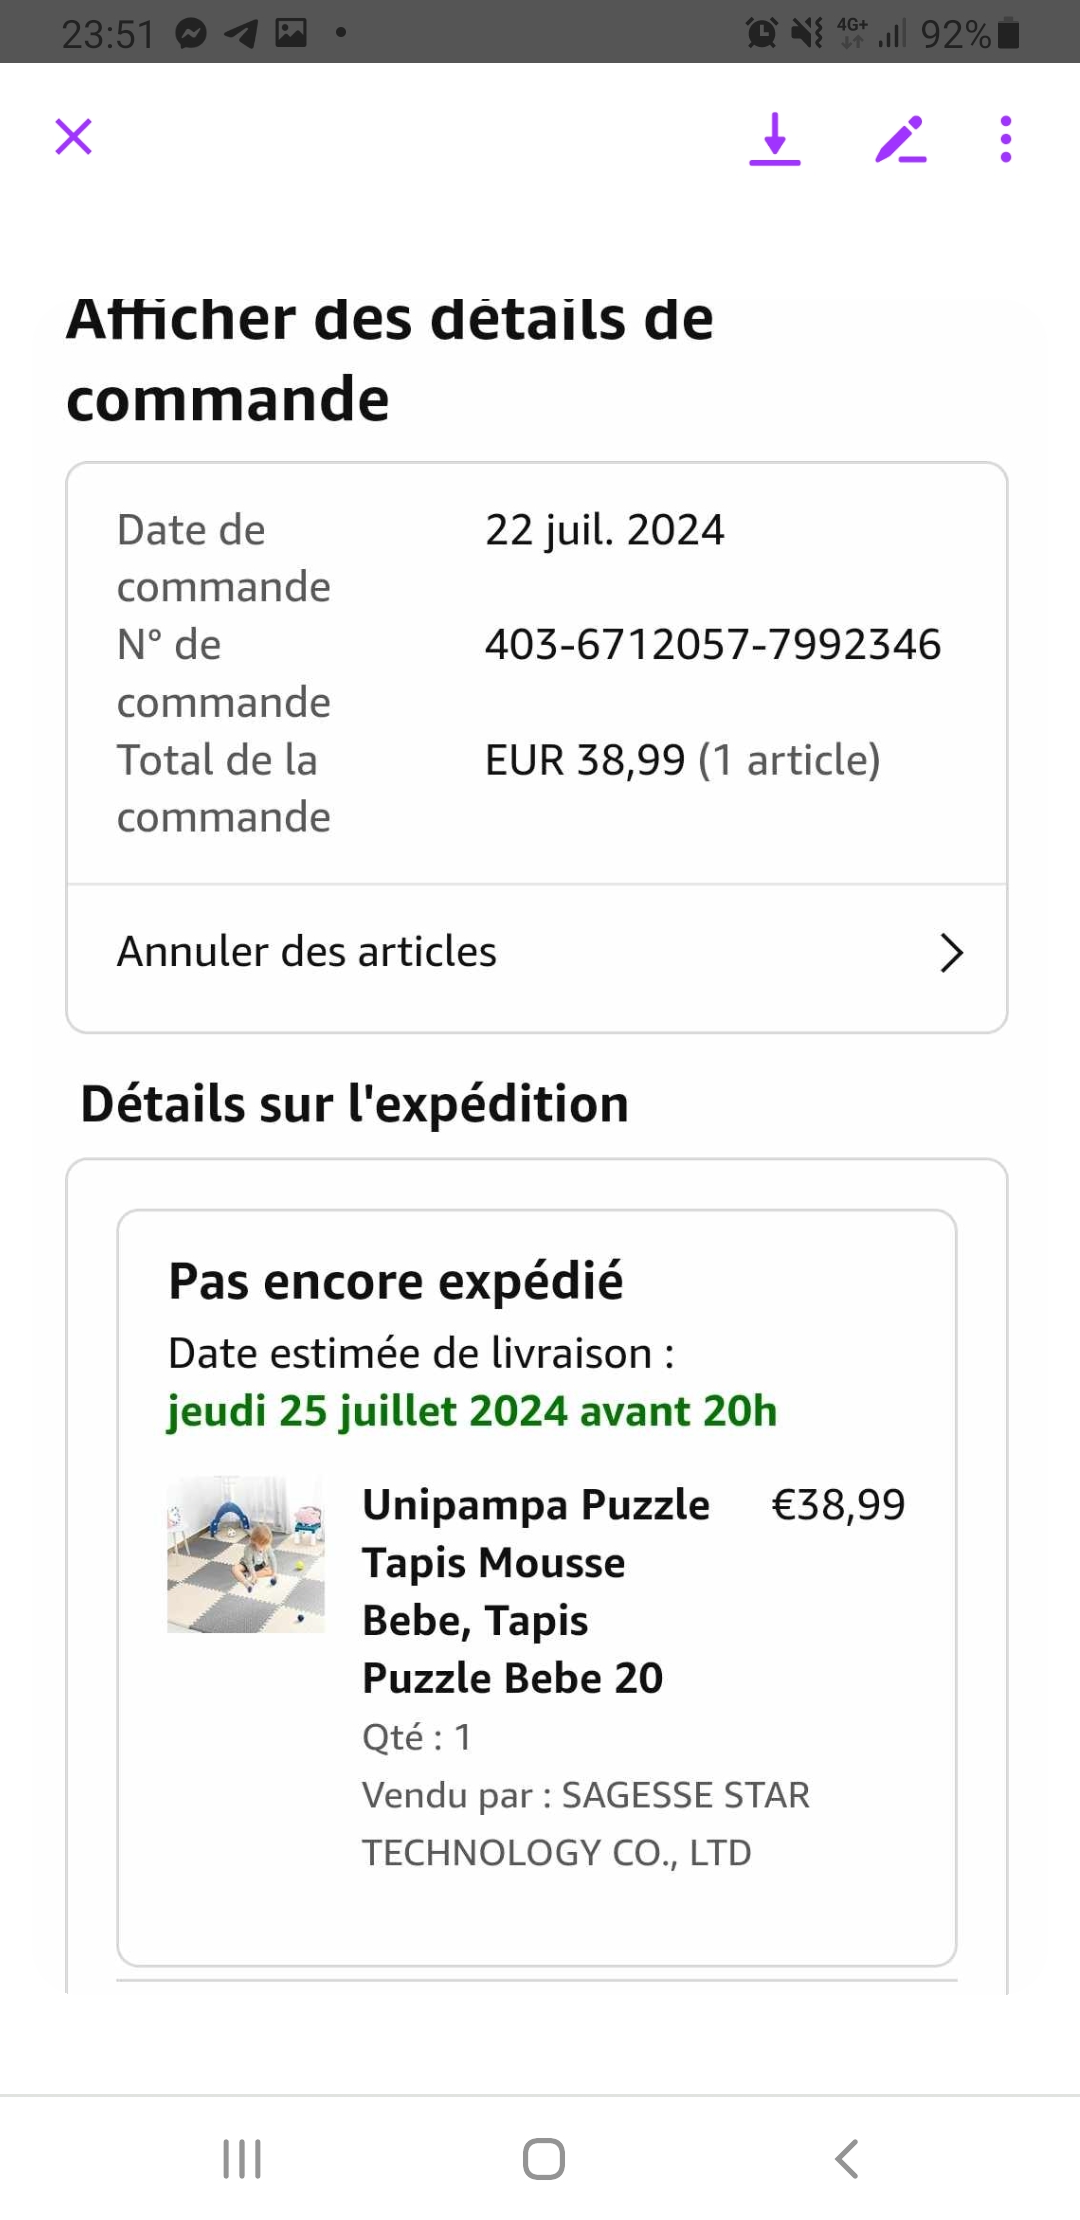Tap the green estimated delivery date text
1080x2220 pixels.
472,1411
